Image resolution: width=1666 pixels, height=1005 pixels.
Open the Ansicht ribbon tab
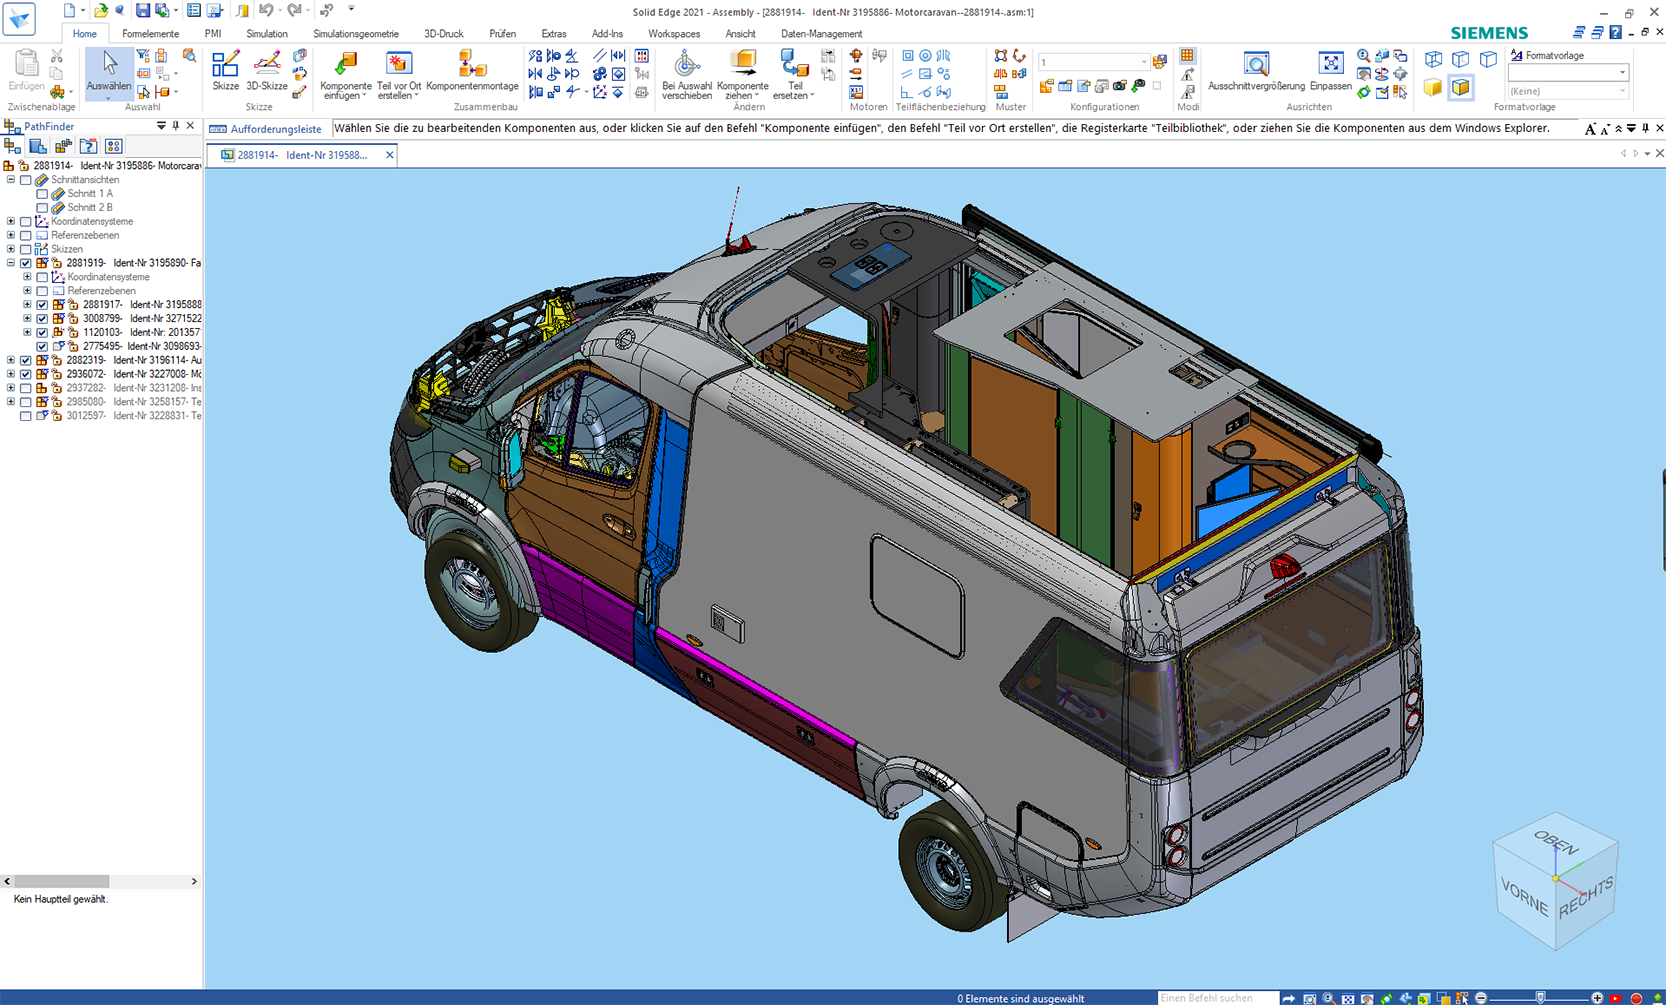point(740,34)
